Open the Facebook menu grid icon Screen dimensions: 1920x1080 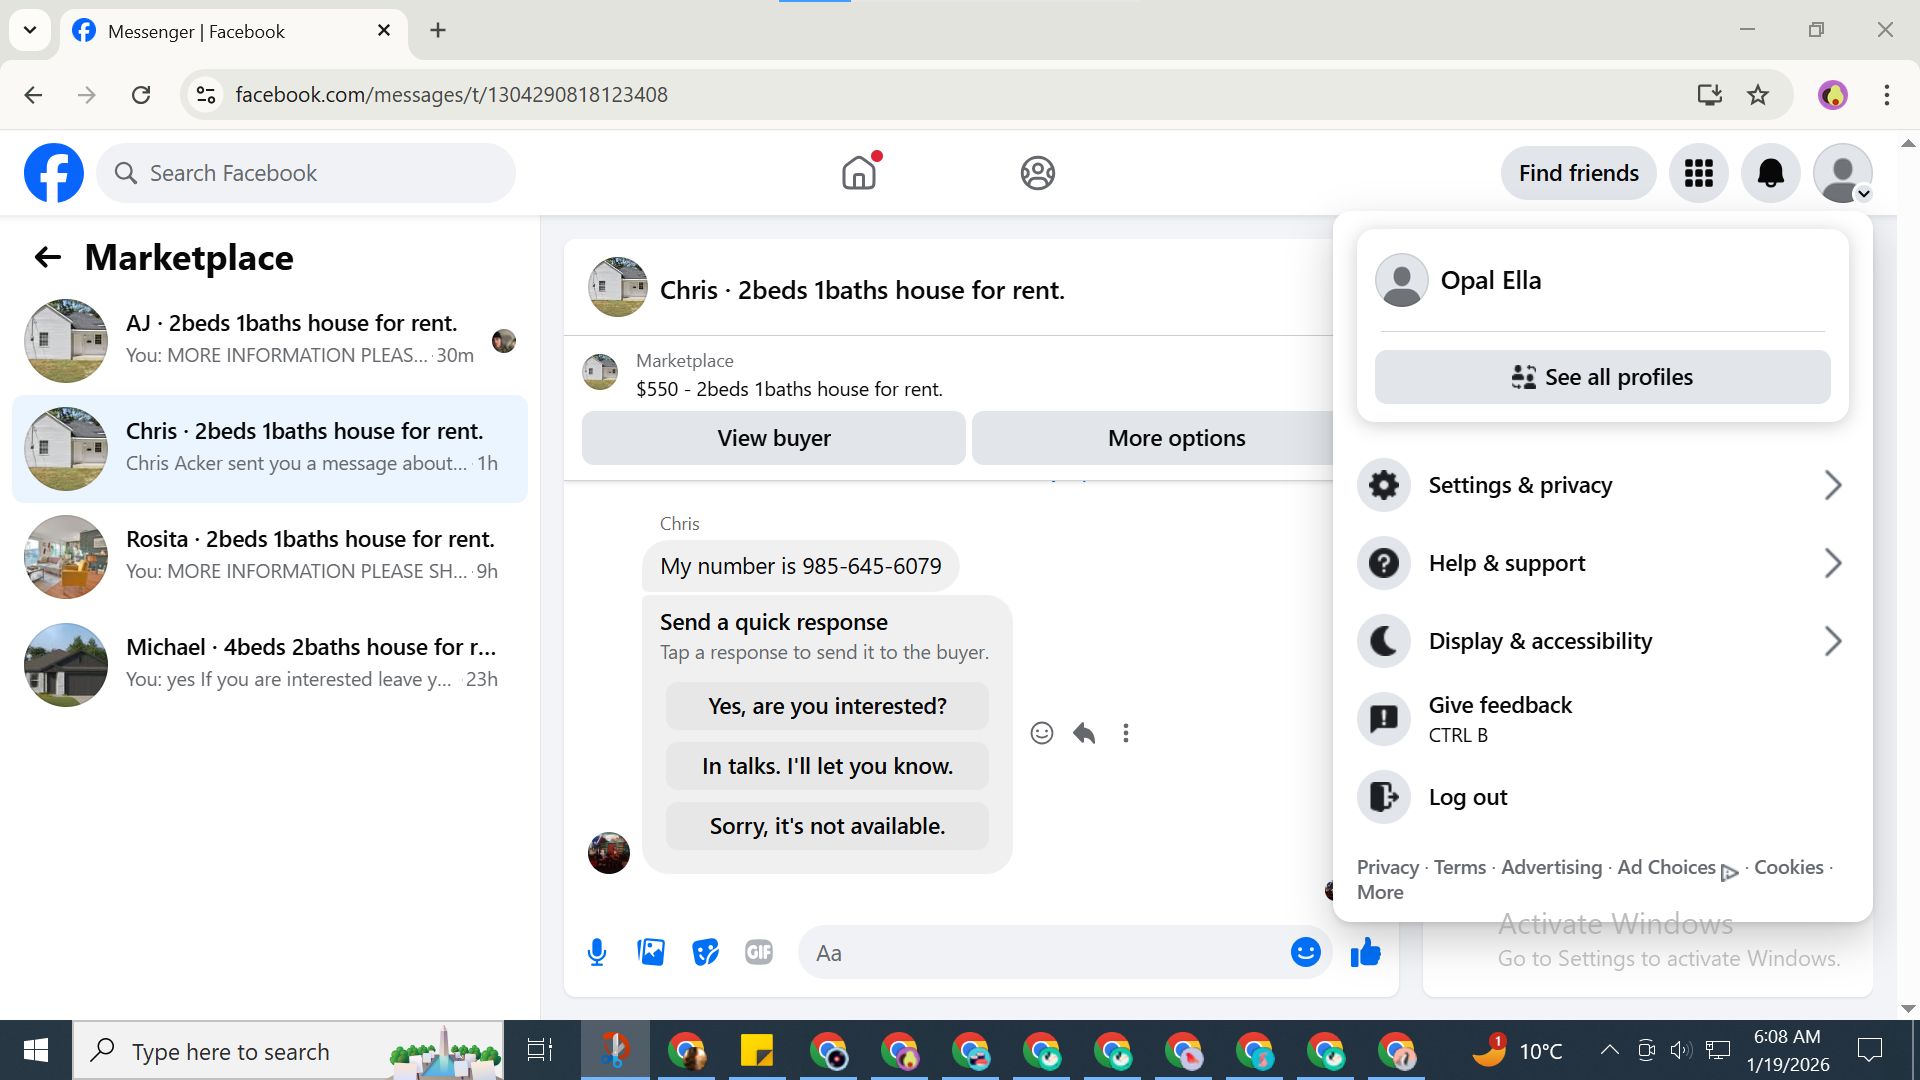[x=1699, y=173]
